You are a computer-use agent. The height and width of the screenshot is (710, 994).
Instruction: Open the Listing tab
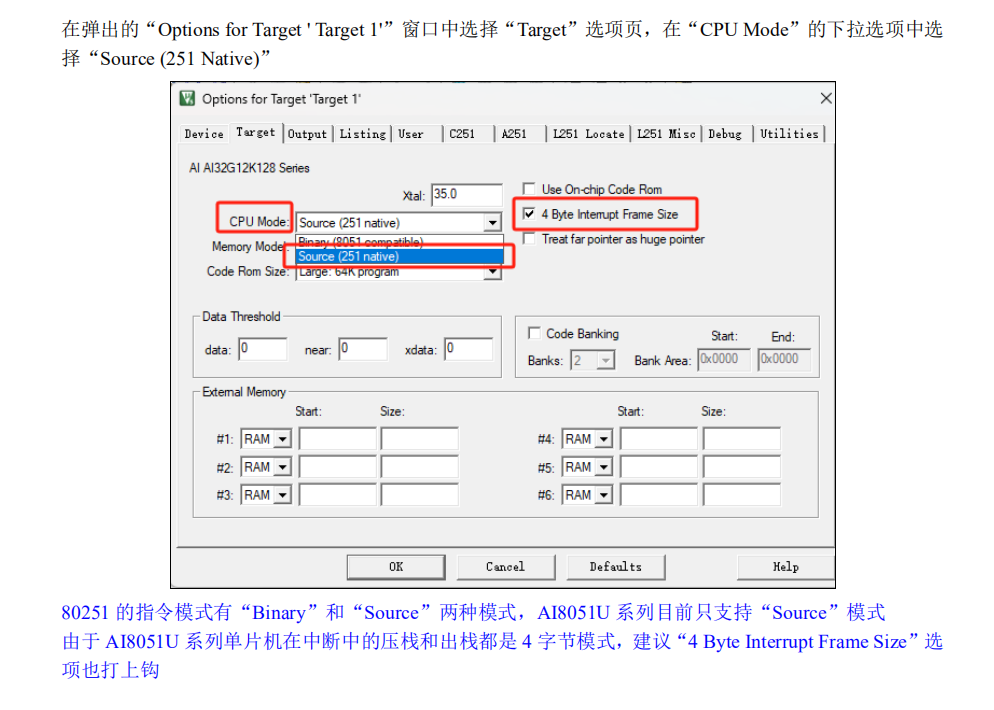(363, 134)
